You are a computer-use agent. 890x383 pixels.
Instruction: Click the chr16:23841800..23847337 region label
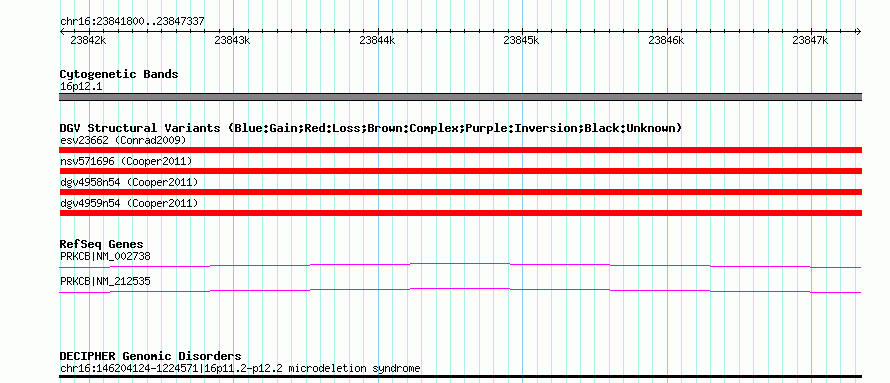pos(132,22)
